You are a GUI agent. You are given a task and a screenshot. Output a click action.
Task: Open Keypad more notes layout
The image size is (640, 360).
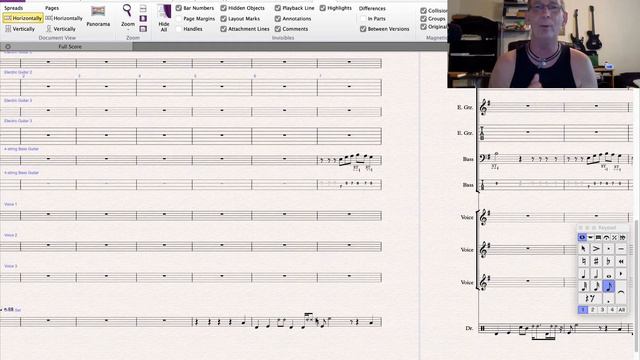click(590, 237)
